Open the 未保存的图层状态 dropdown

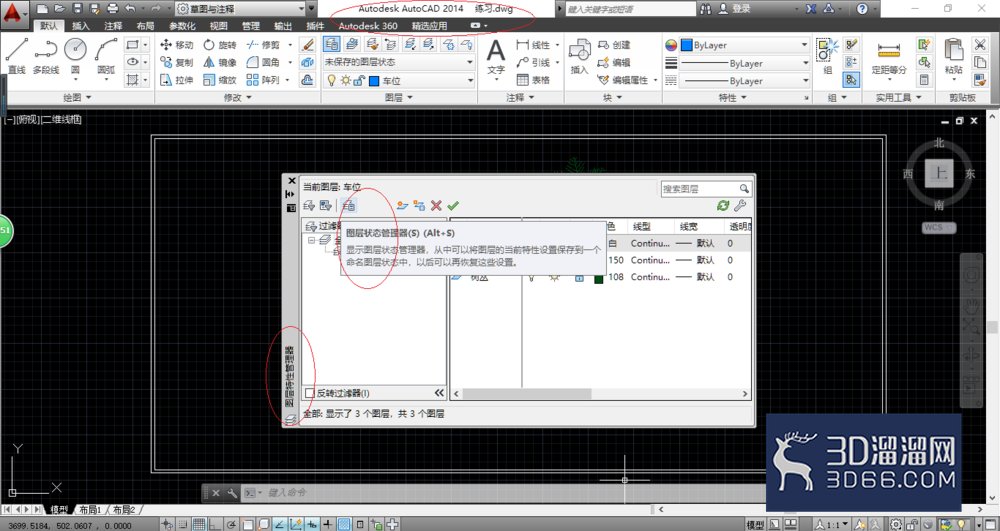click(399, 62)
